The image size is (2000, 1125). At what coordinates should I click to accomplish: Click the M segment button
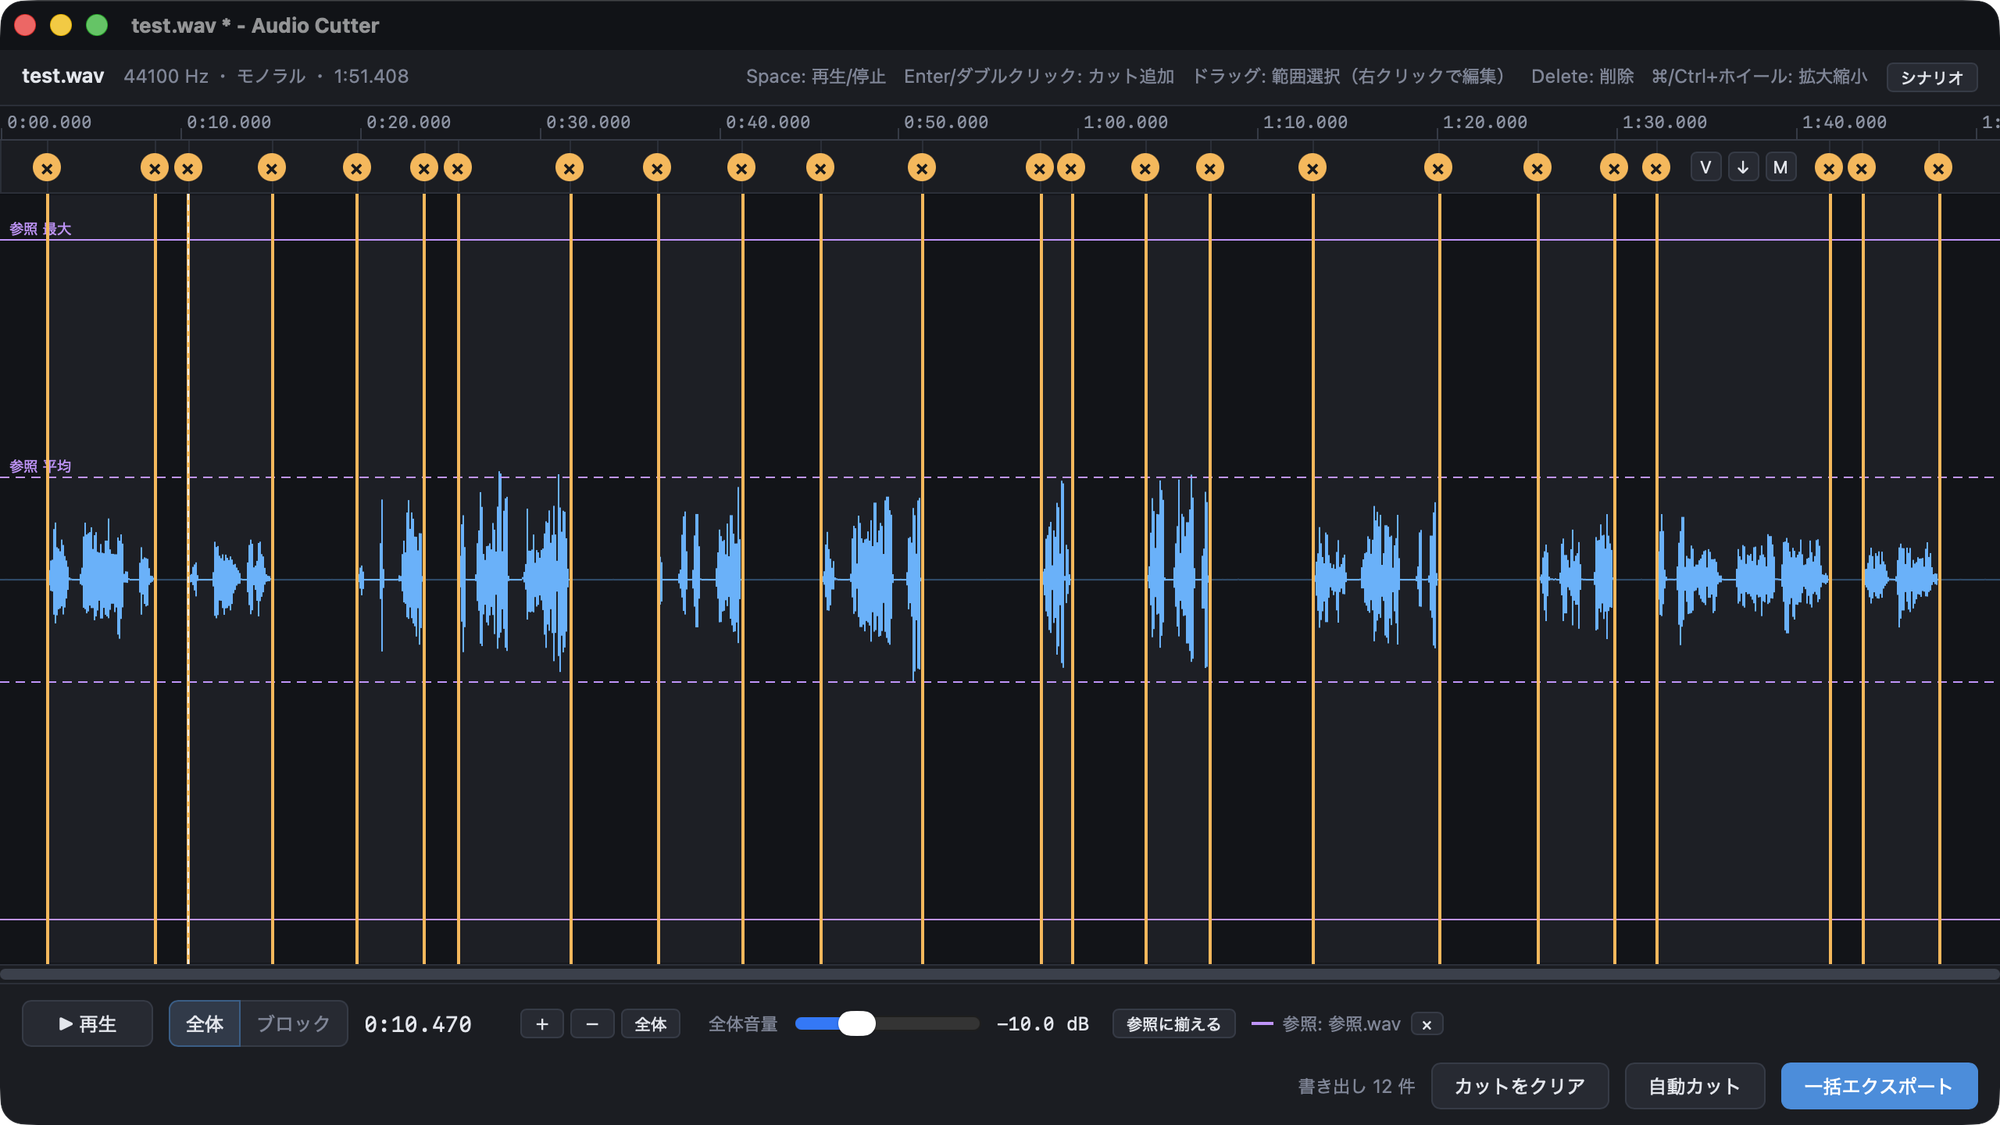(x=1780, y=168)
